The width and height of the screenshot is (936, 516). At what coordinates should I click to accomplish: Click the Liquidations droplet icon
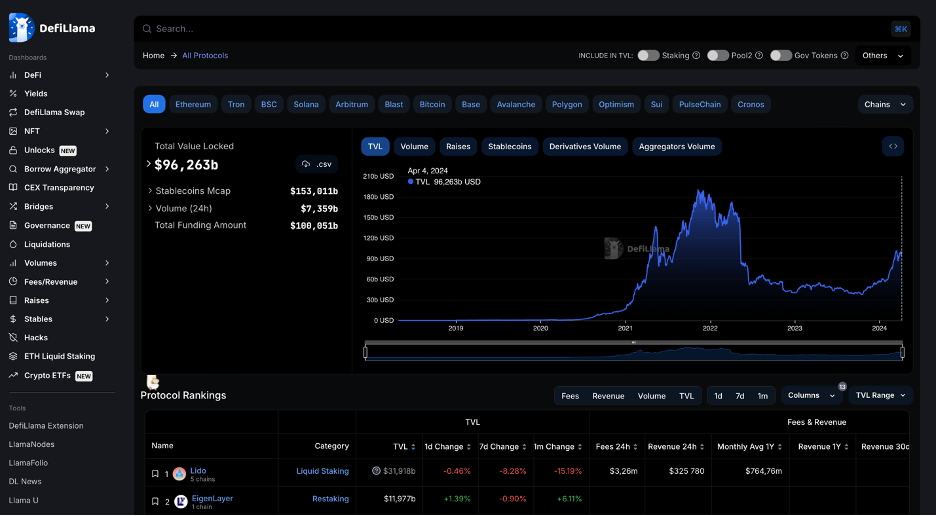13,244
